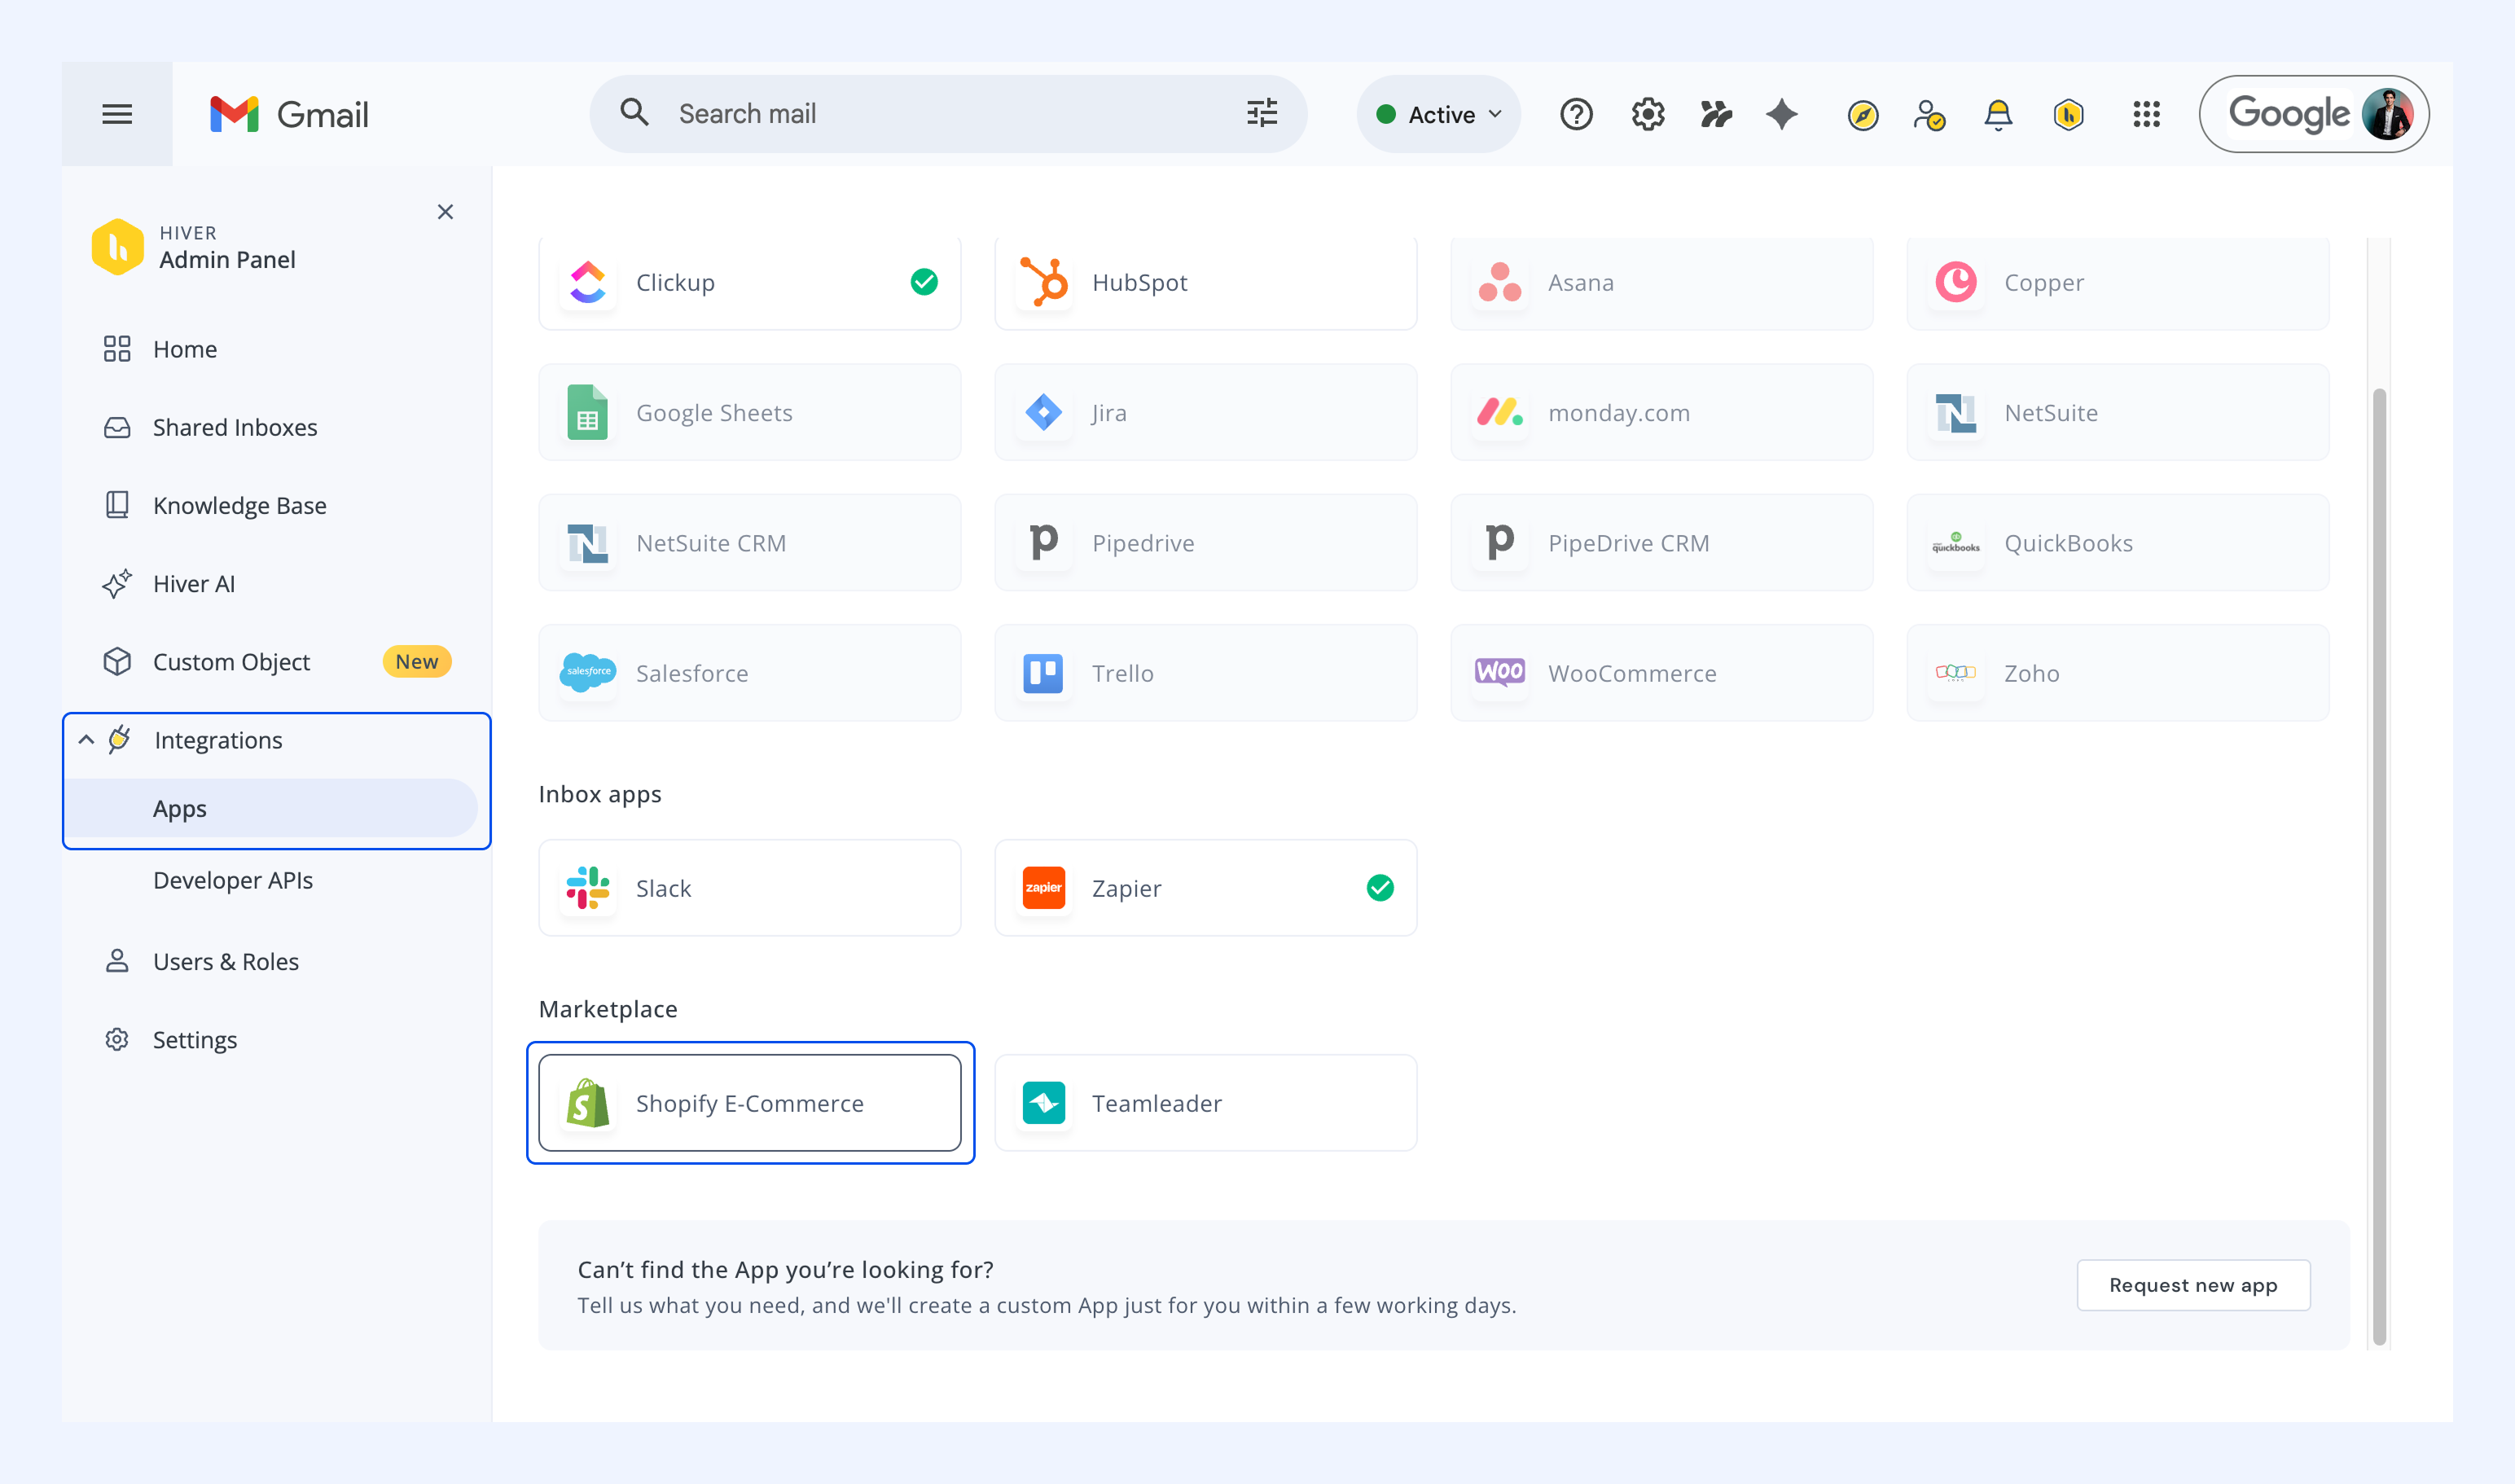The width and height of the screenshot is (2515, 1484).
Task: Click the Gmail logo
Action: 289,114
